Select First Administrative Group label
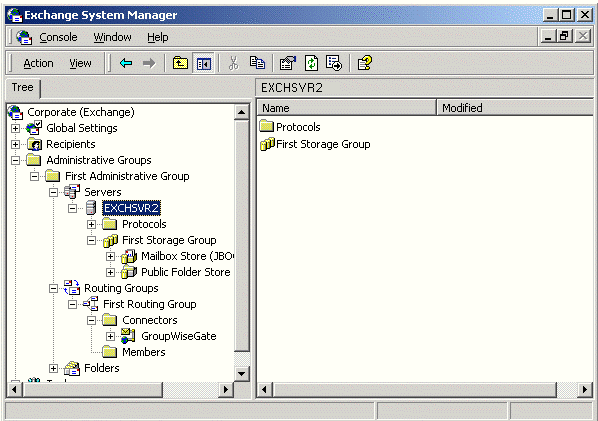This screenshot has width=598, height=421. (x=127, y=176)
